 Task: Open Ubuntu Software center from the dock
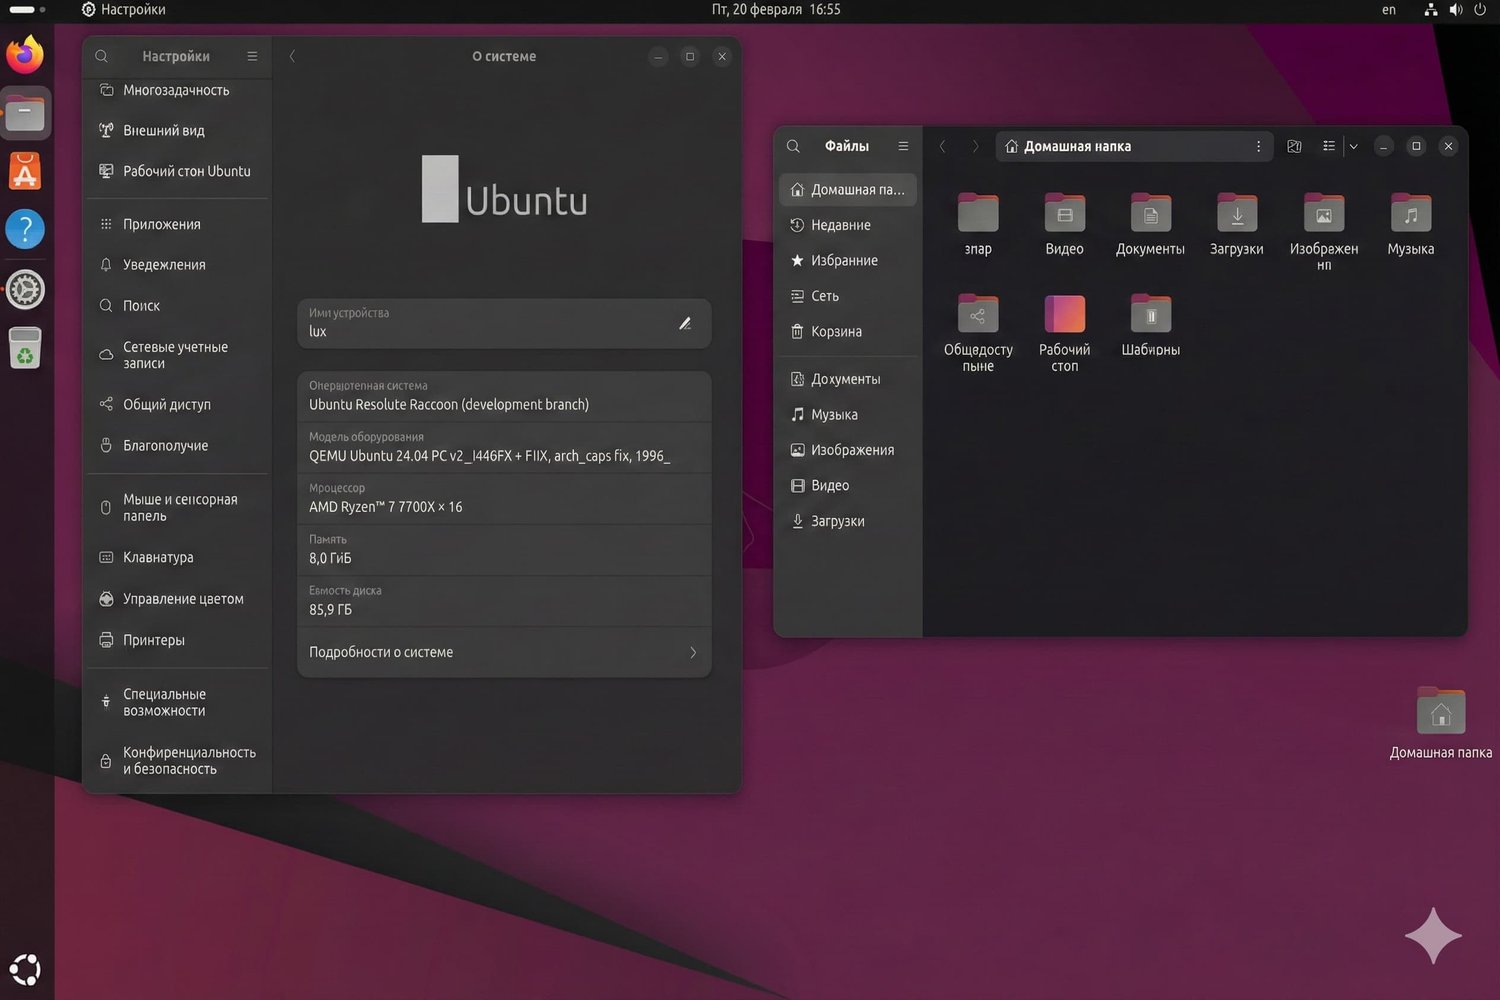coord(25,170)
